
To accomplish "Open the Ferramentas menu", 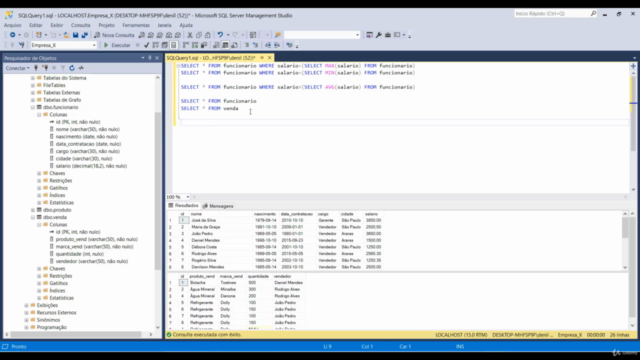I will pos(136,25).
